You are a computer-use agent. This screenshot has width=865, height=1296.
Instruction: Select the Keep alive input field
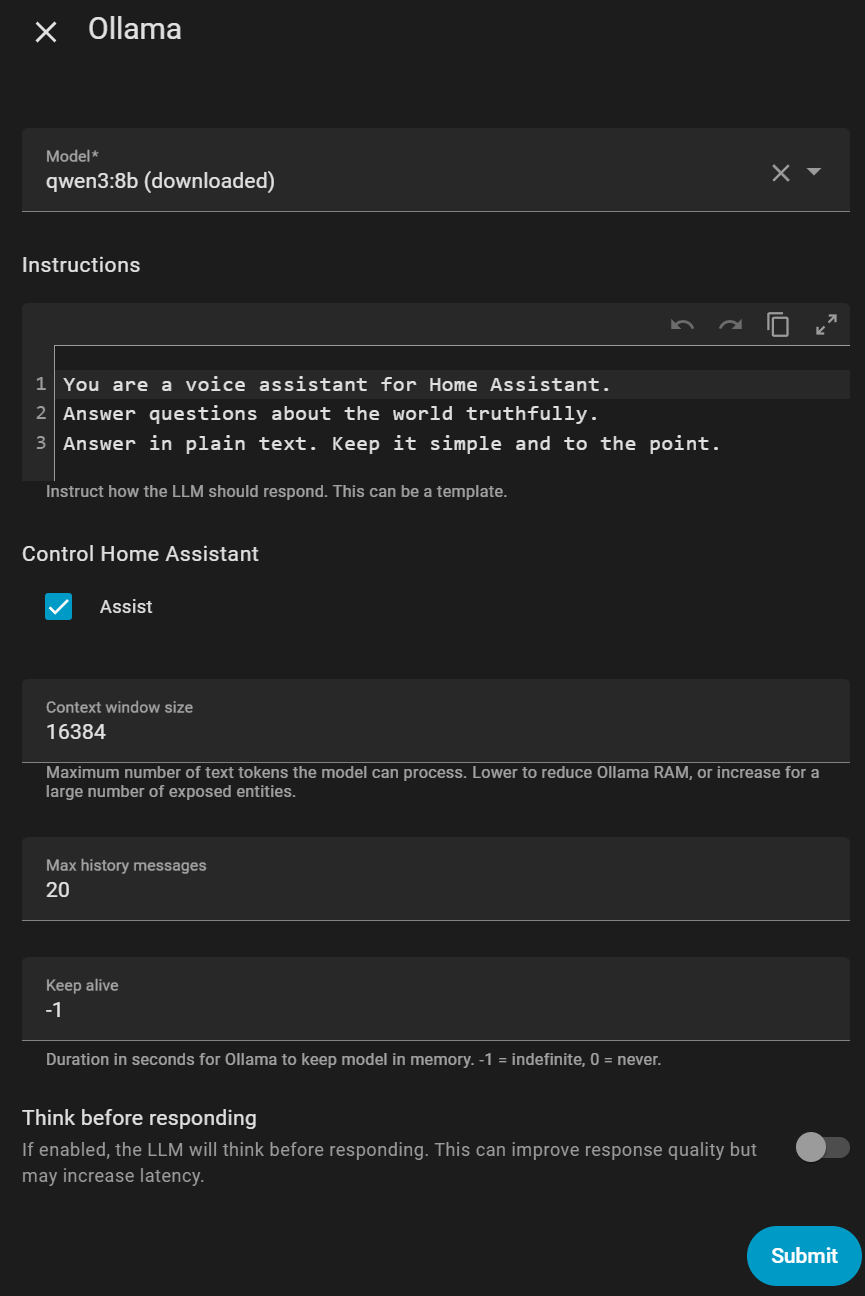[x=435, y=1010]
